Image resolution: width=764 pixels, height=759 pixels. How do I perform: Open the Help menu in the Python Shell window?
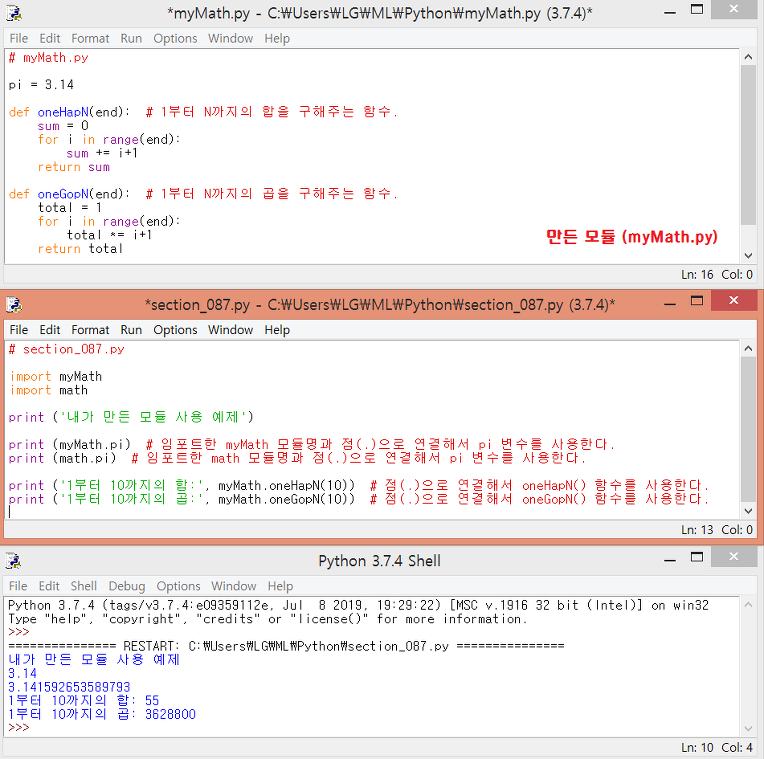pyautogui.click(x=280, y=586)
